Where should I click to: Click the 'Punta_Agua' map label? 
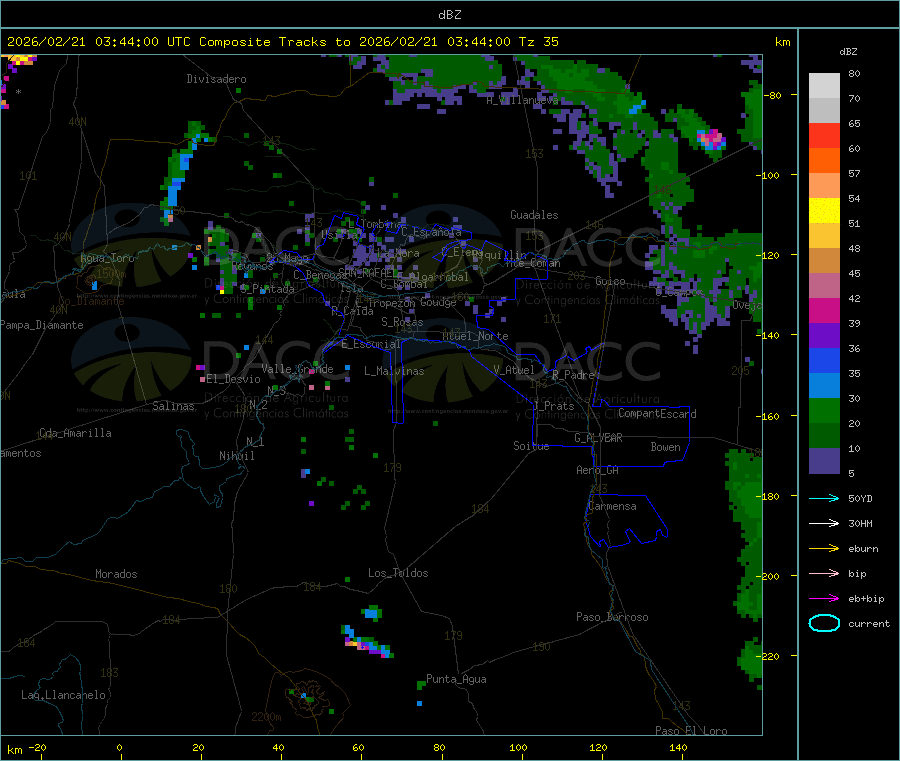pos(456,679)
